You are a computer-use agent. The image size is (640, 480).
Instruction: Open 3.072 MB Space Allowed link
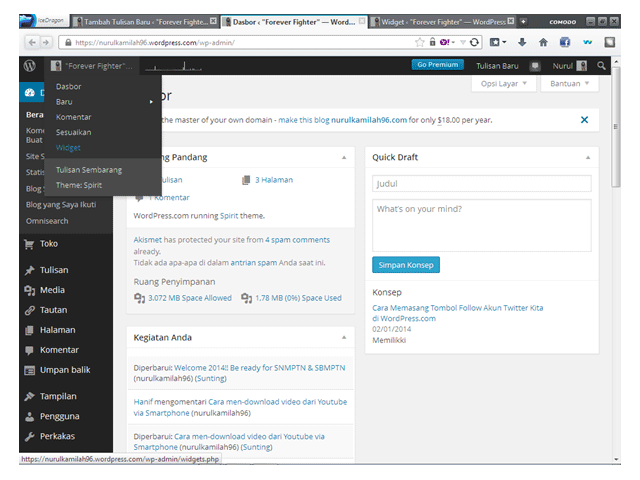[190, 298]
